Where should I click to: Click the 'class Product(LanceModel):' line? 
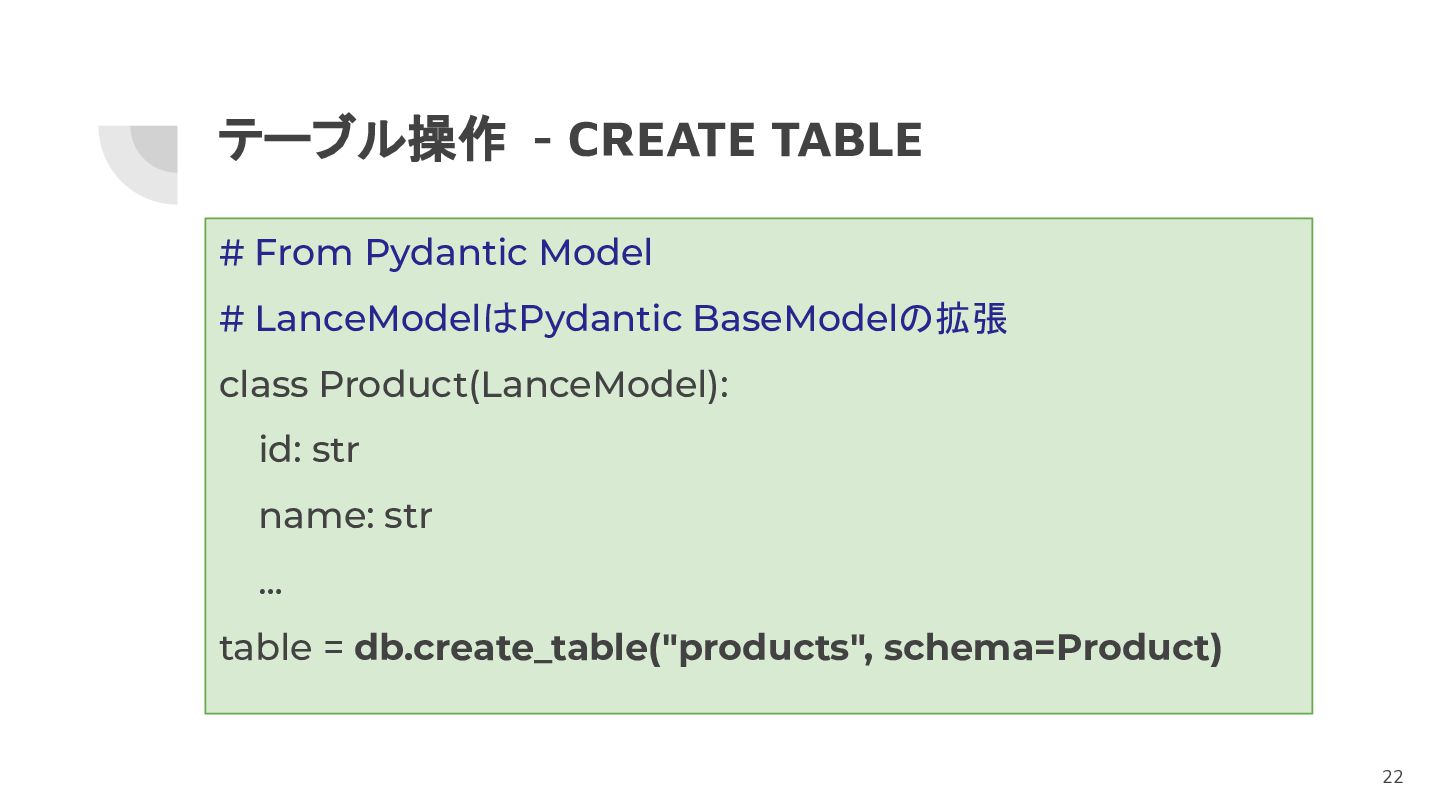pyautogui.click(x=474, y=385)
